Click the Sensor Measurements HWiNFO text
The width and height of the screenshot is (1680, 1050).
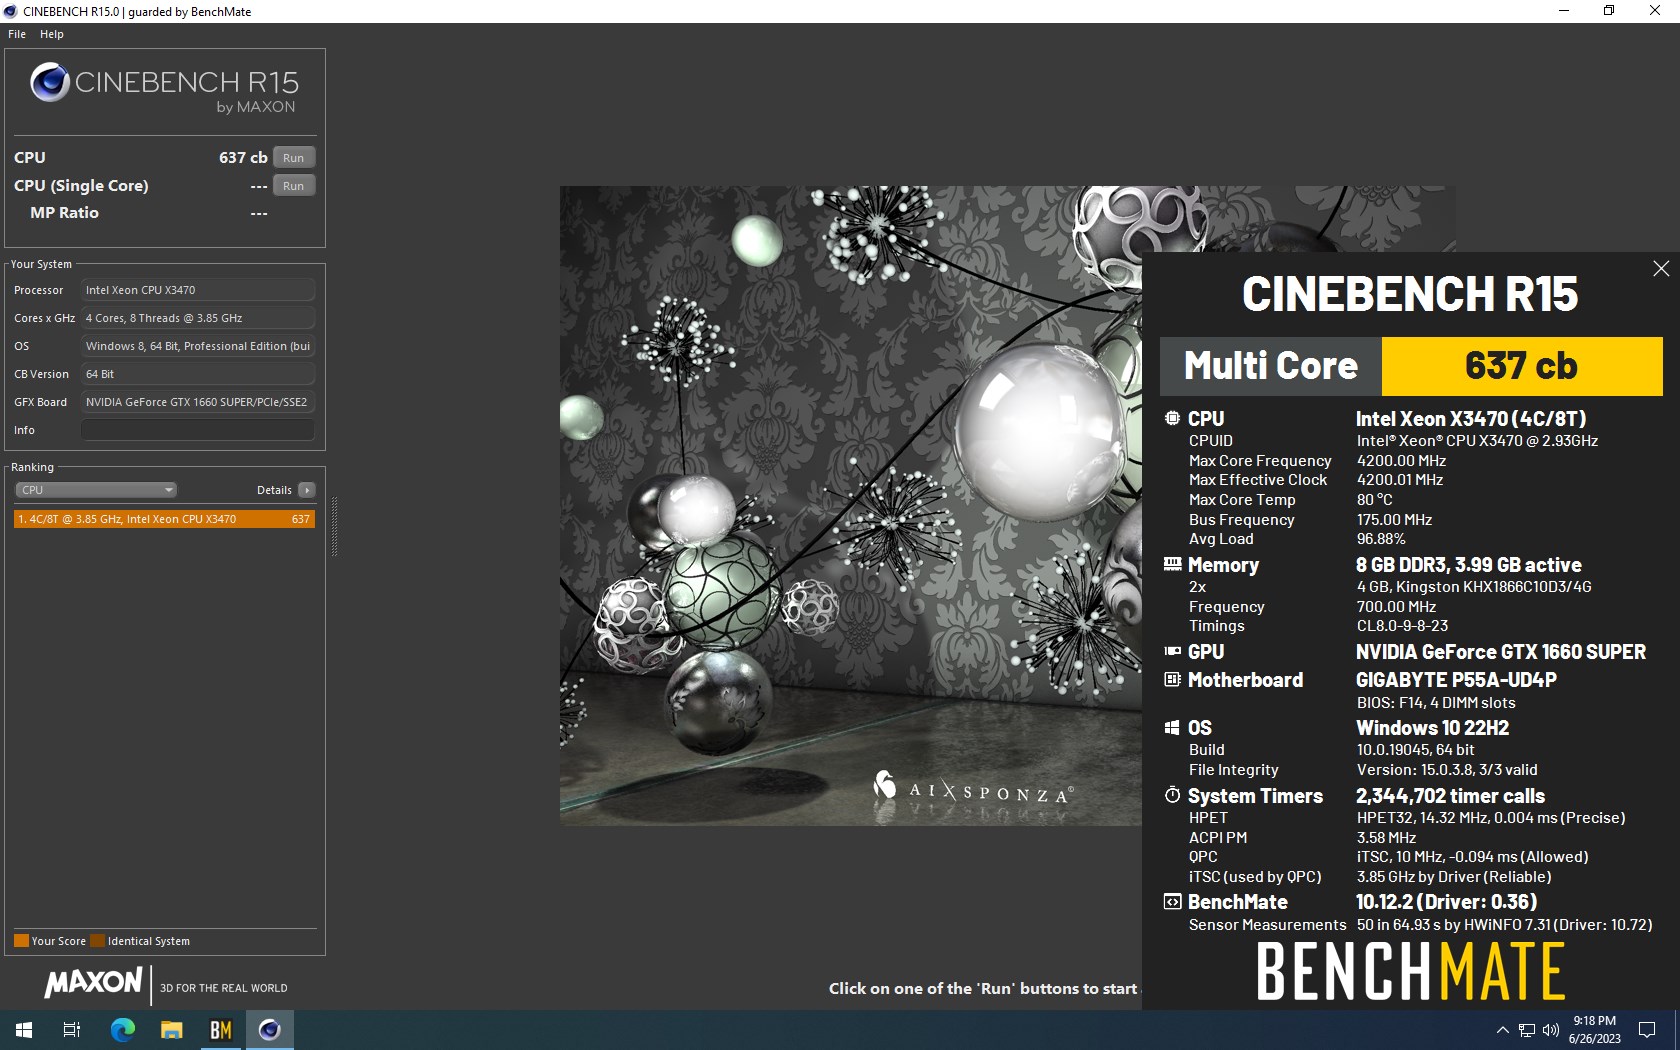1504,925
